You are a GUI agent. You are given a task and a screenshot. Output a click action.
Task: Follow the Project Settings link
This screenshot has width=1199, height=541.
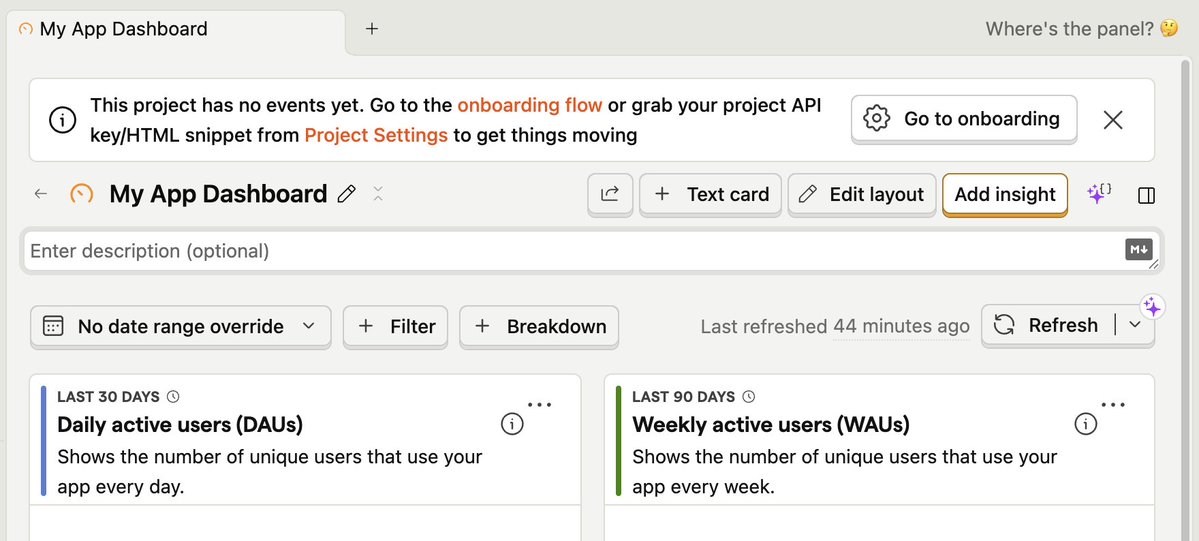coord(376,135)
